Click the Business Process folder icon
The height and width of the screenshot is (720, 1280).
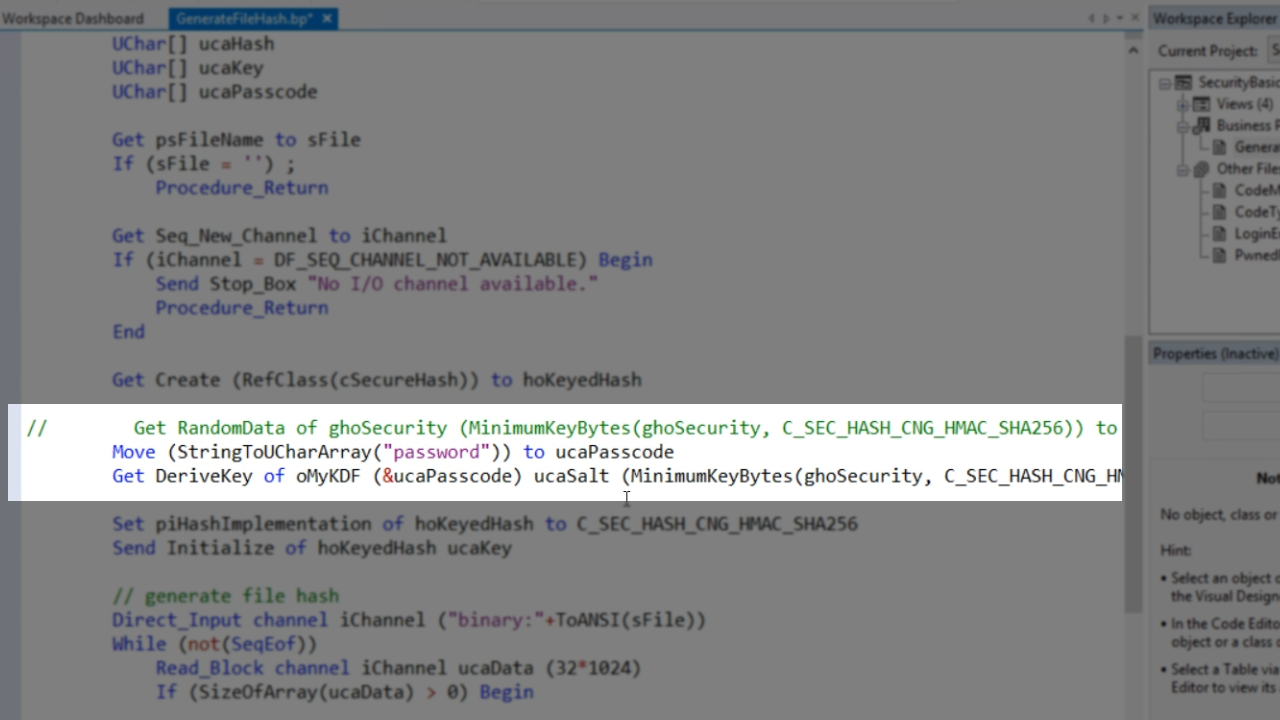coord(1202,126)
